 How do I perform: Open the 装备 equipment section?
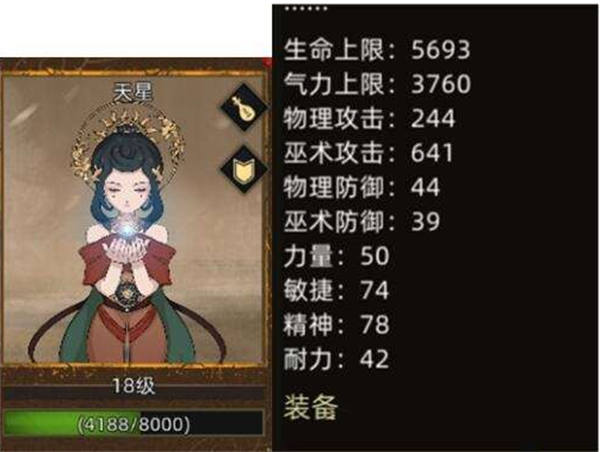pos(311,407)
